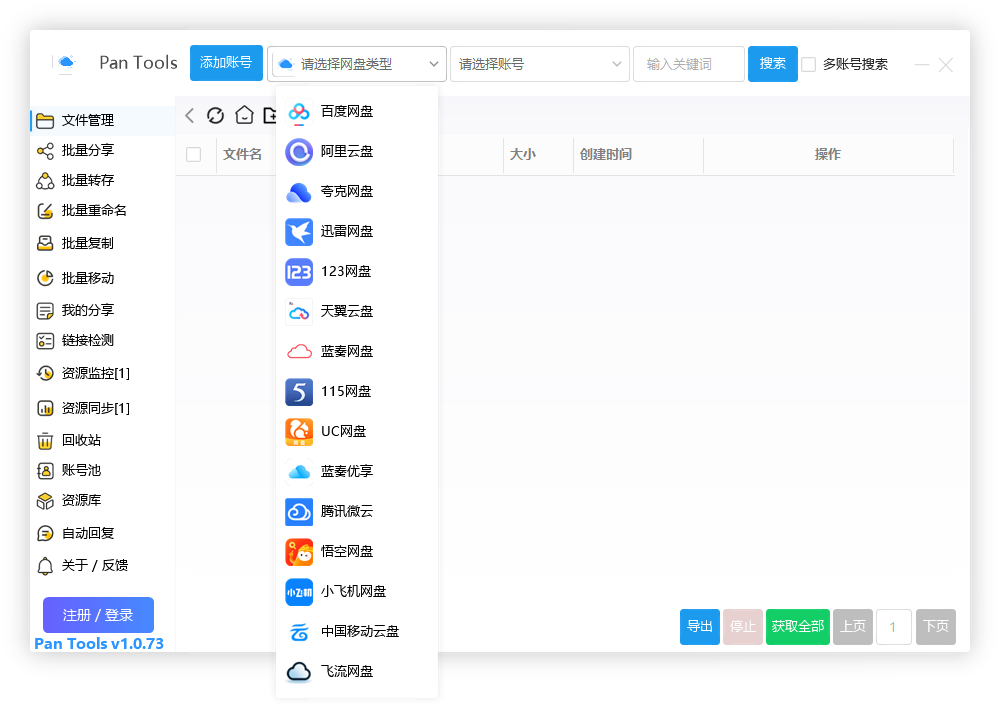Refresh the file list using toolbar refresh icon

point(215,114)
